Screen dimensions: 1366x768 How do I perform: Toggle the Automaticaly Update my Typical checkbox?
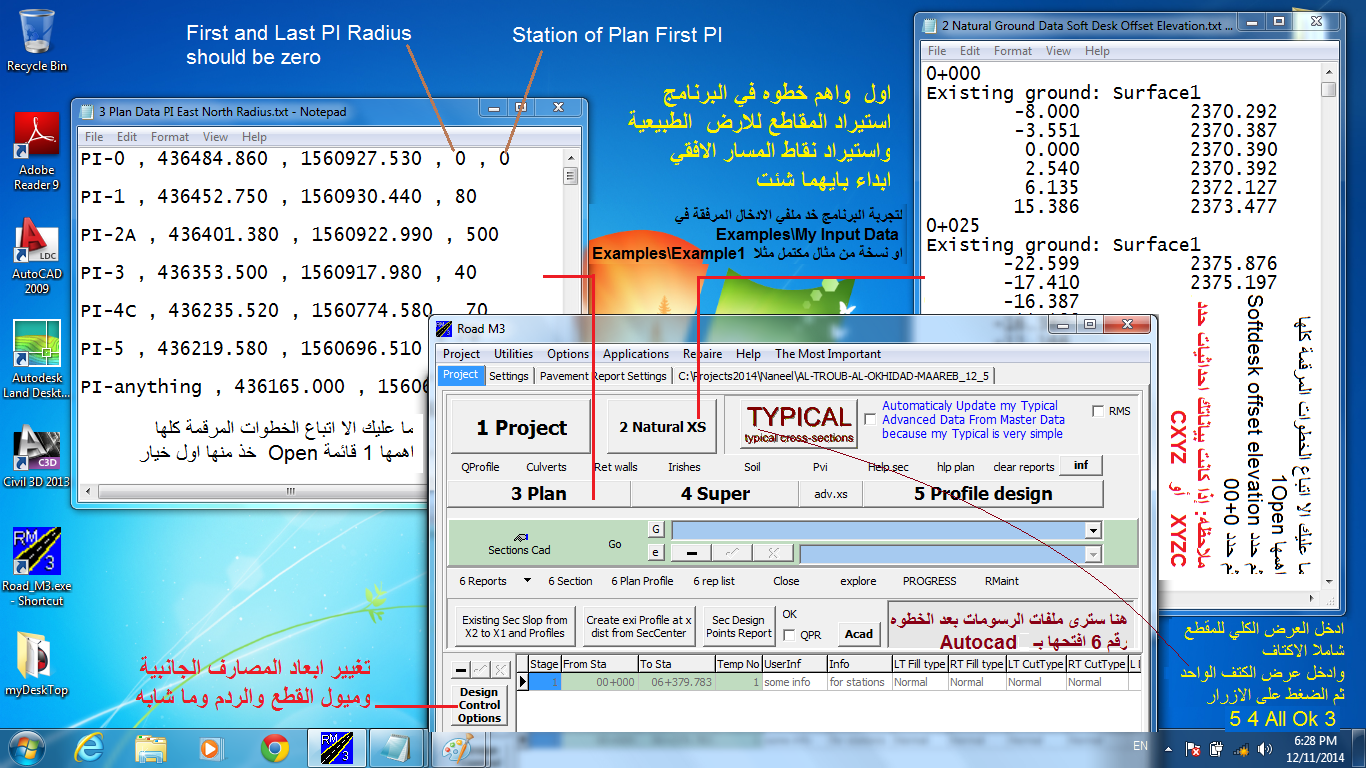(x=870, y=420)
